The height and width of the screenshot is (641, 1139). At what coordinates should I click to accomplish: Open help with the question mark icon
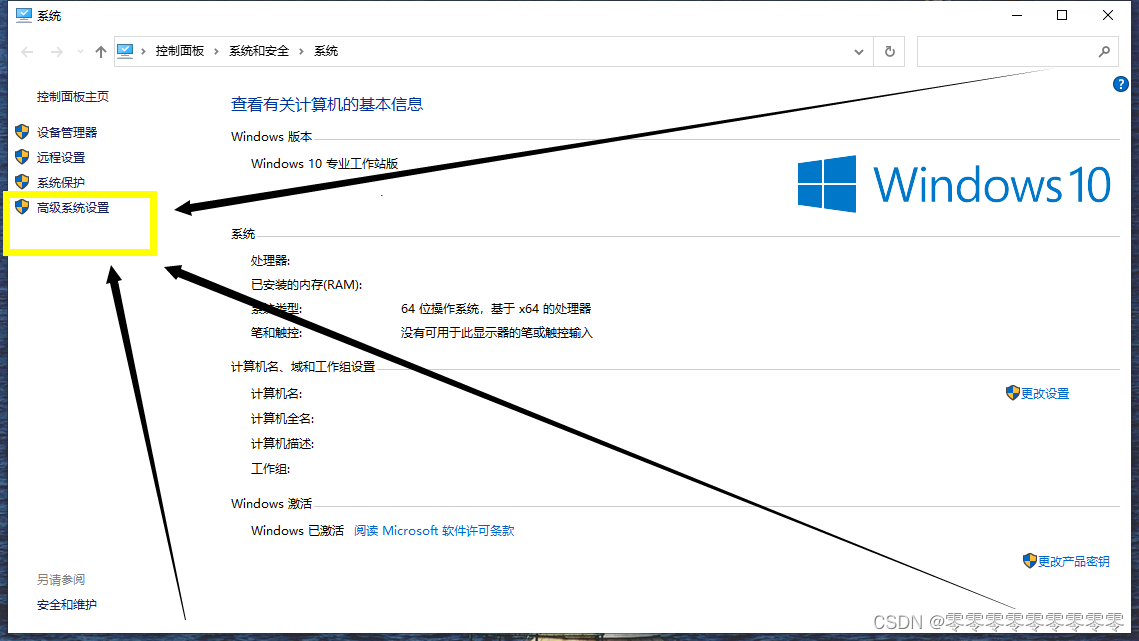tap(1120, 84)
